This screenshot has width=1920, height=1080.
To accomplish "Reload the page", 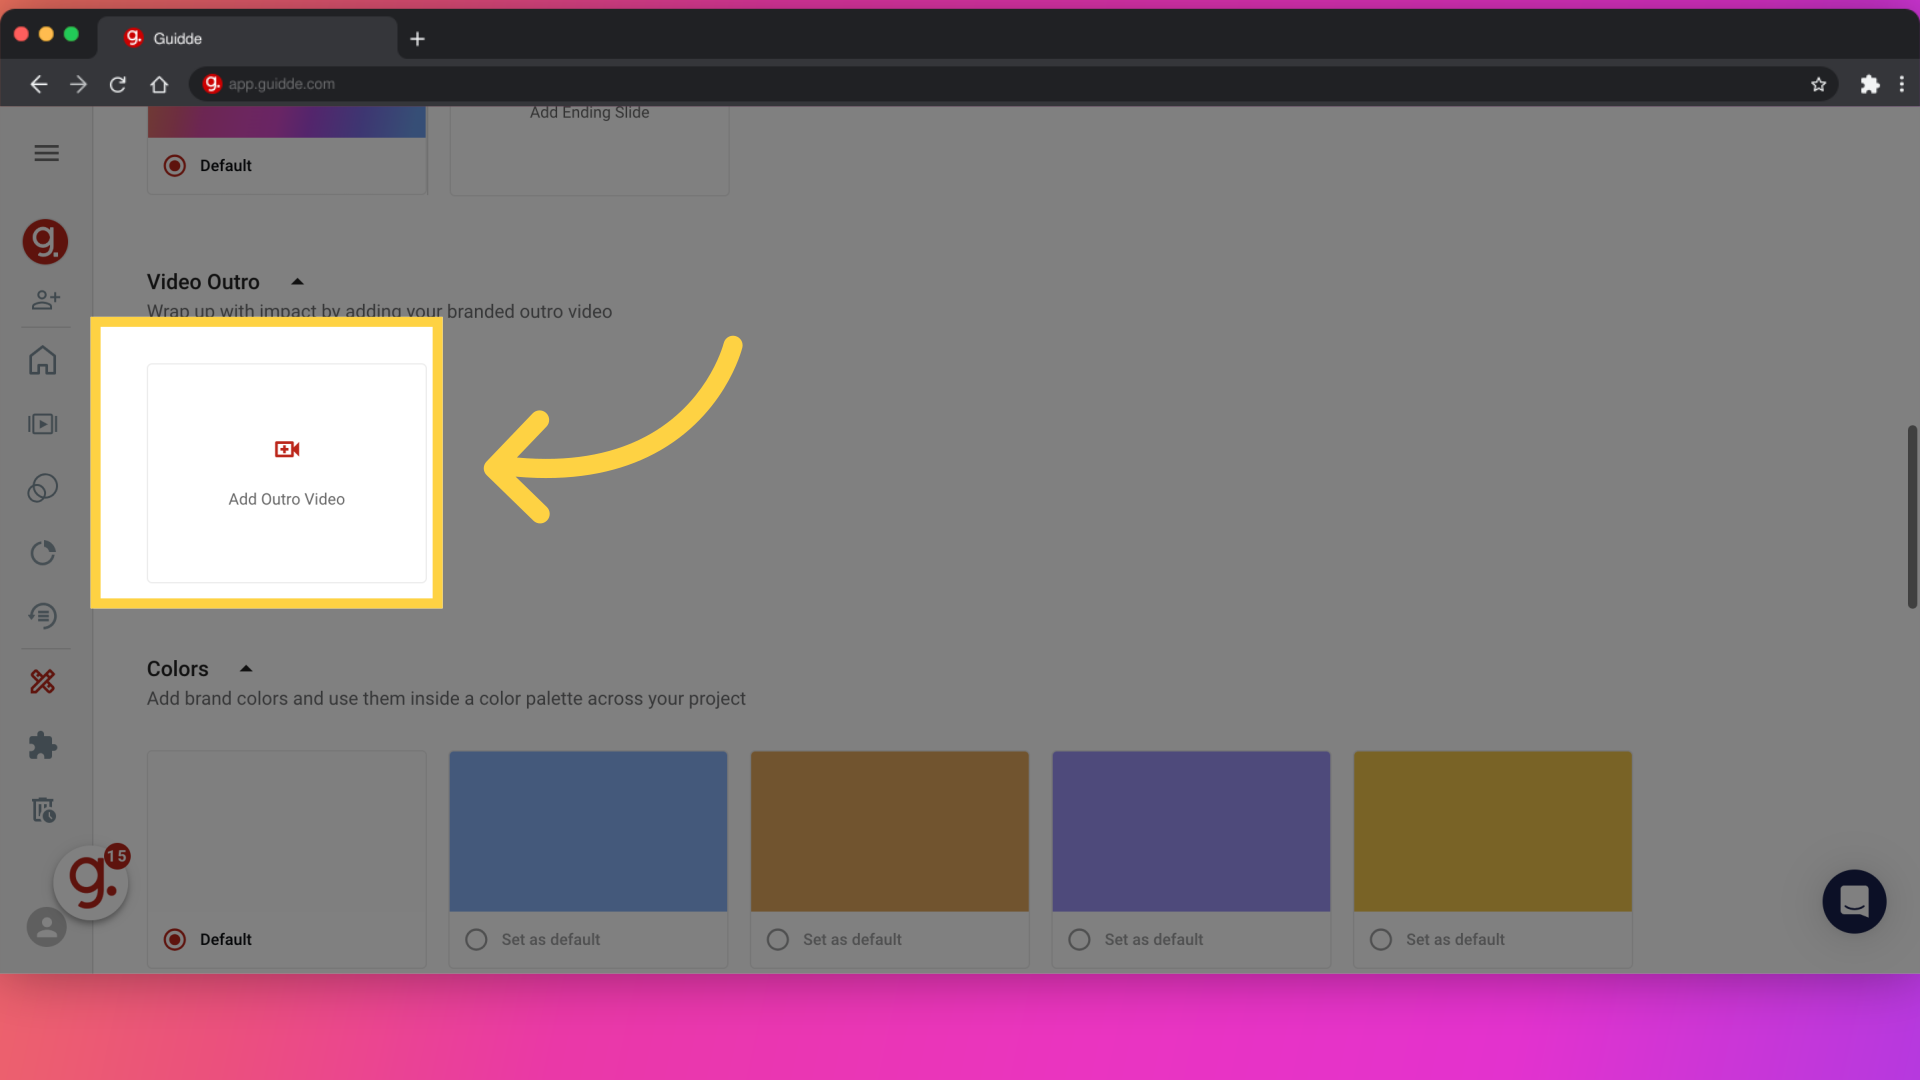I will (x=118, y=84).
